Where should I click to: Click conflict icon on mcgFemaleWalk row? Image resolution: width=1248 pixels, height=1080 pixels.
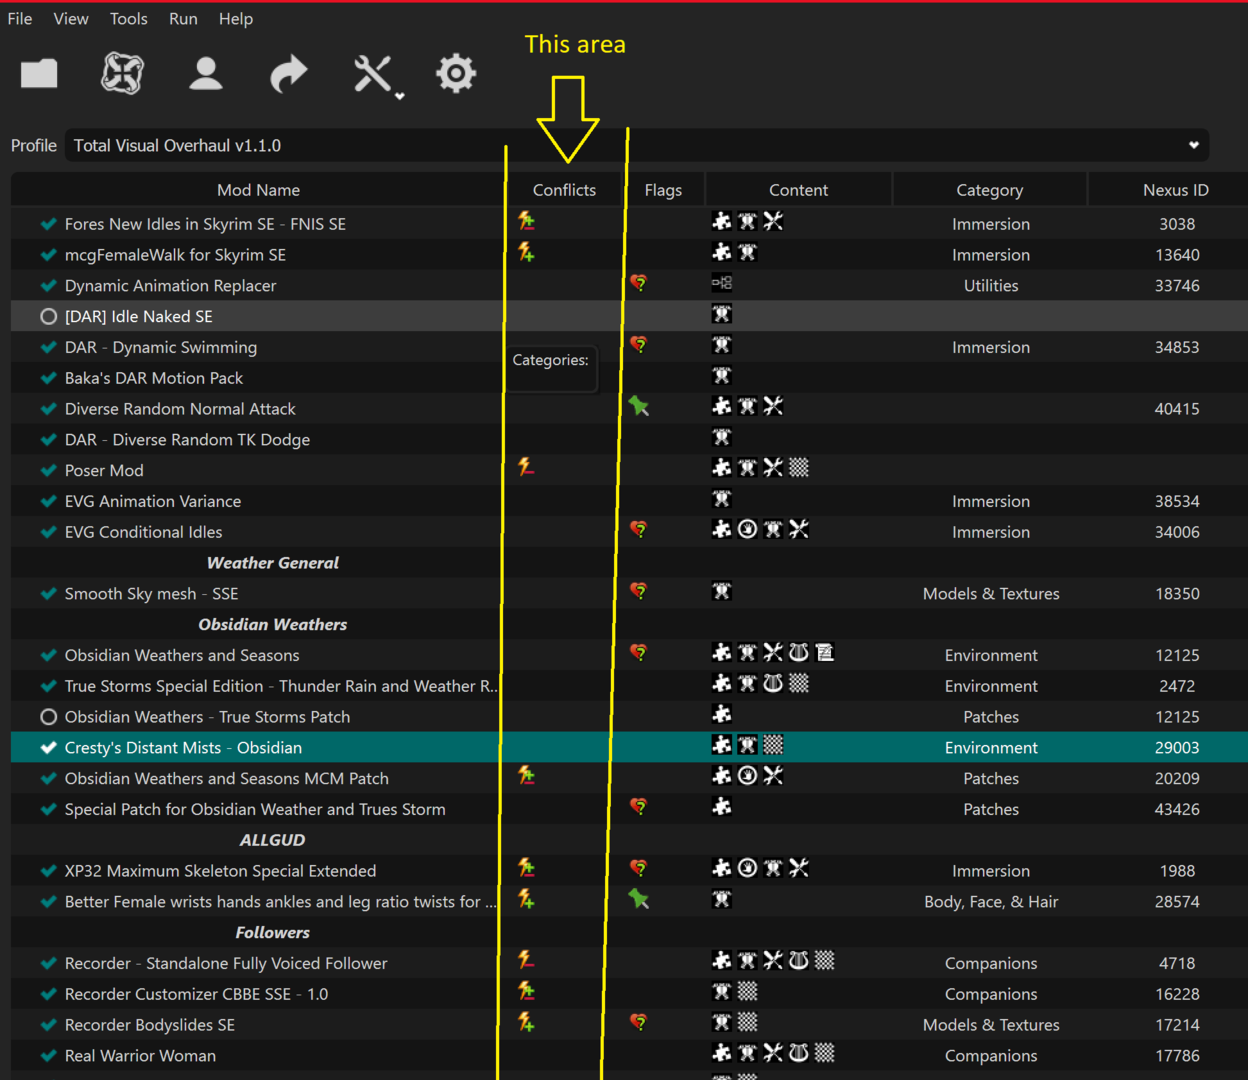[526, 253]
